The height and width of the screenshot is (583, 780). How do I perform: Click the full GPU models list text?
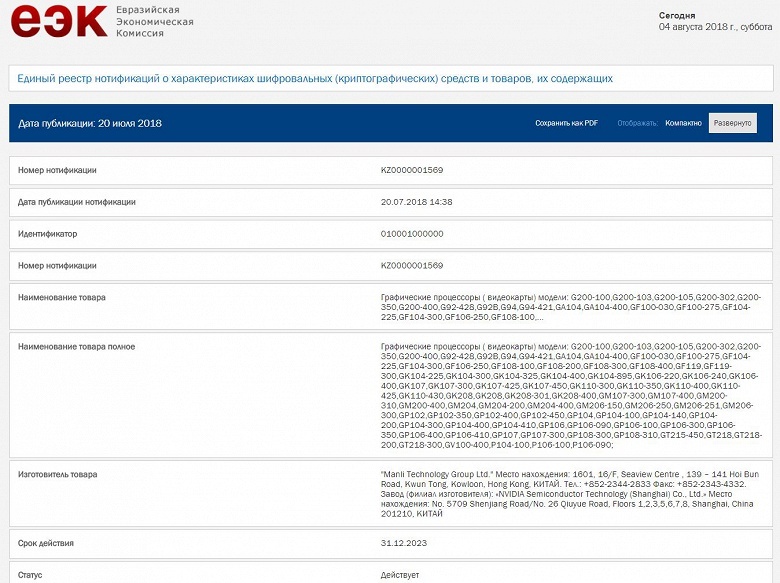[571, 395]
